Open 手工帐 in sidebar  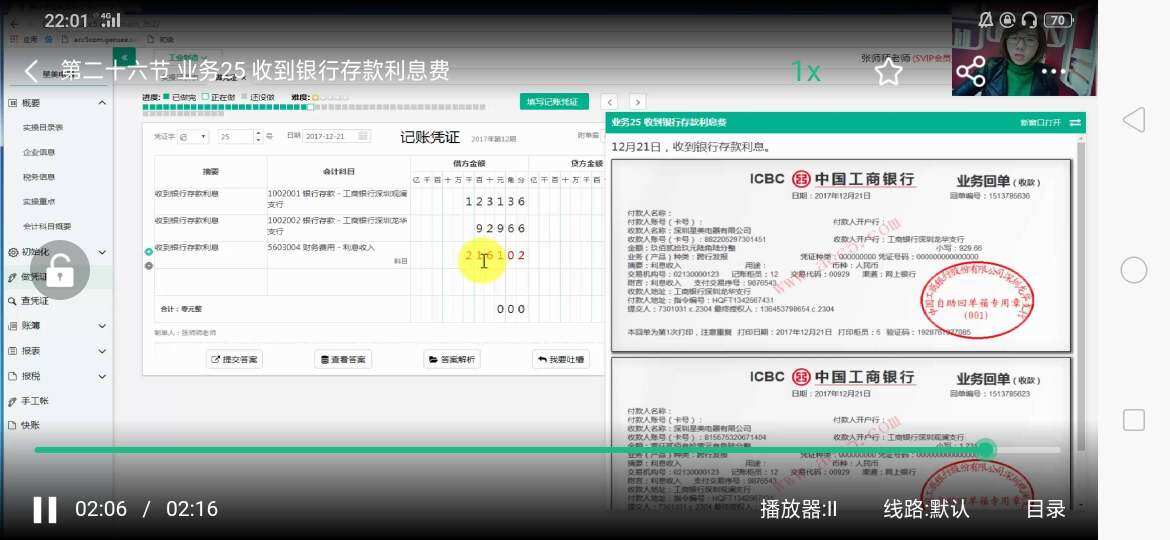[x=34, y=401]
